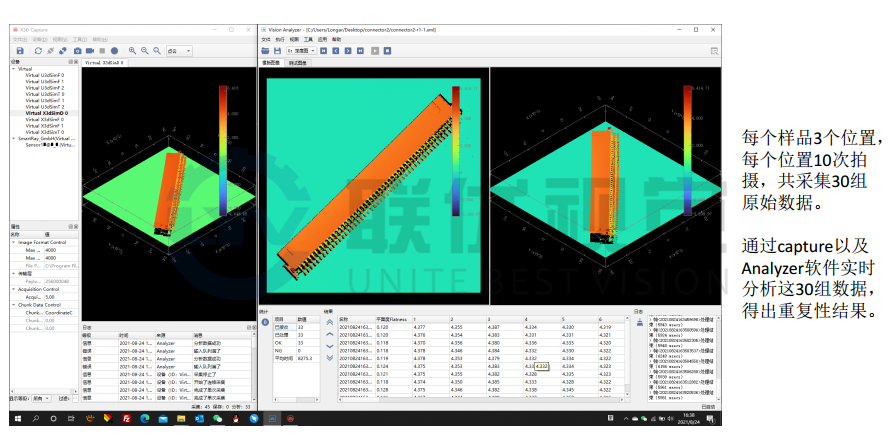This screenshot has height=448, width=894.
Task: Click the camera snapshot icon
Action: (x=77, y=50)
